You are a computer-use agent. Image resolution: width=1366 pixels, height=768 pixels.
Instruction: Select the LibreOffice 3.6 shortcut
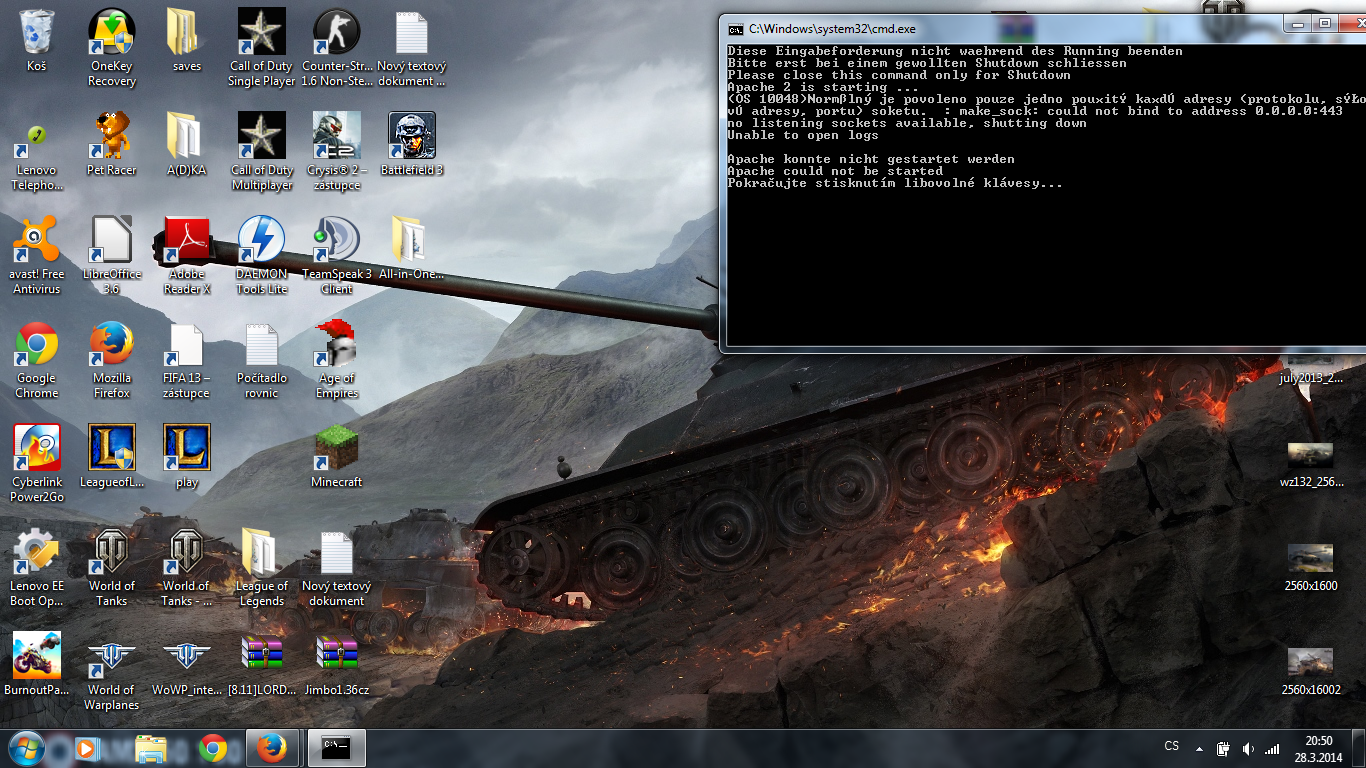(112, 256)
